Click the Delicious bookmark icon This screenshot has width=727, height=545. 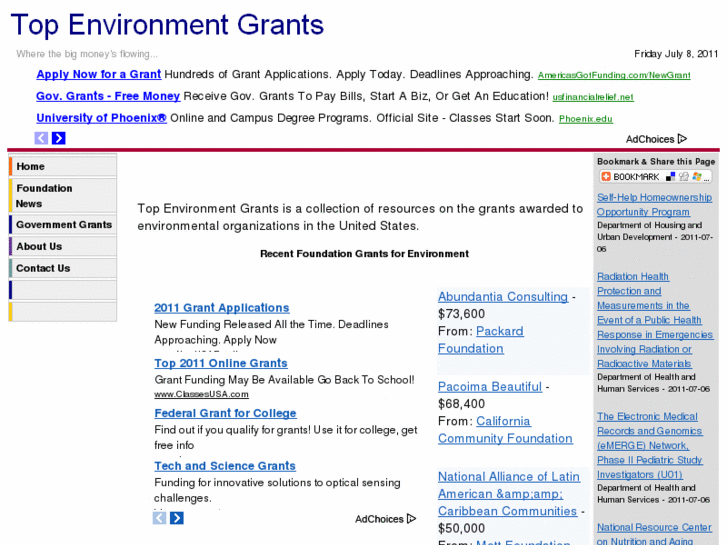pyautogui.click(x=670, y=177)
